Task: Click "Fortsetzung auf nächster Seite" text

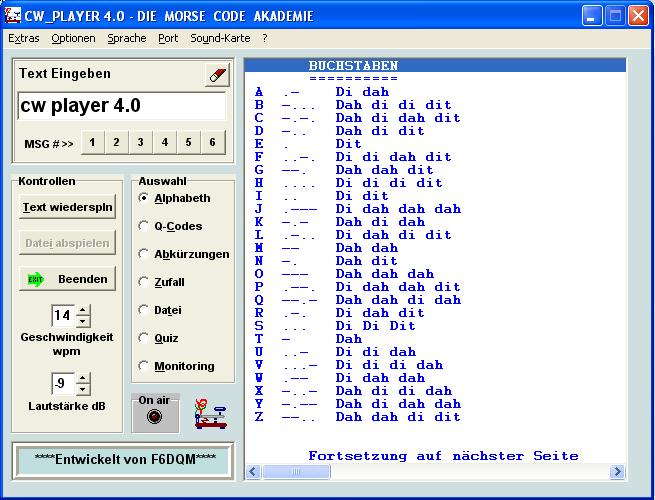Action: [x=443, y=456]
